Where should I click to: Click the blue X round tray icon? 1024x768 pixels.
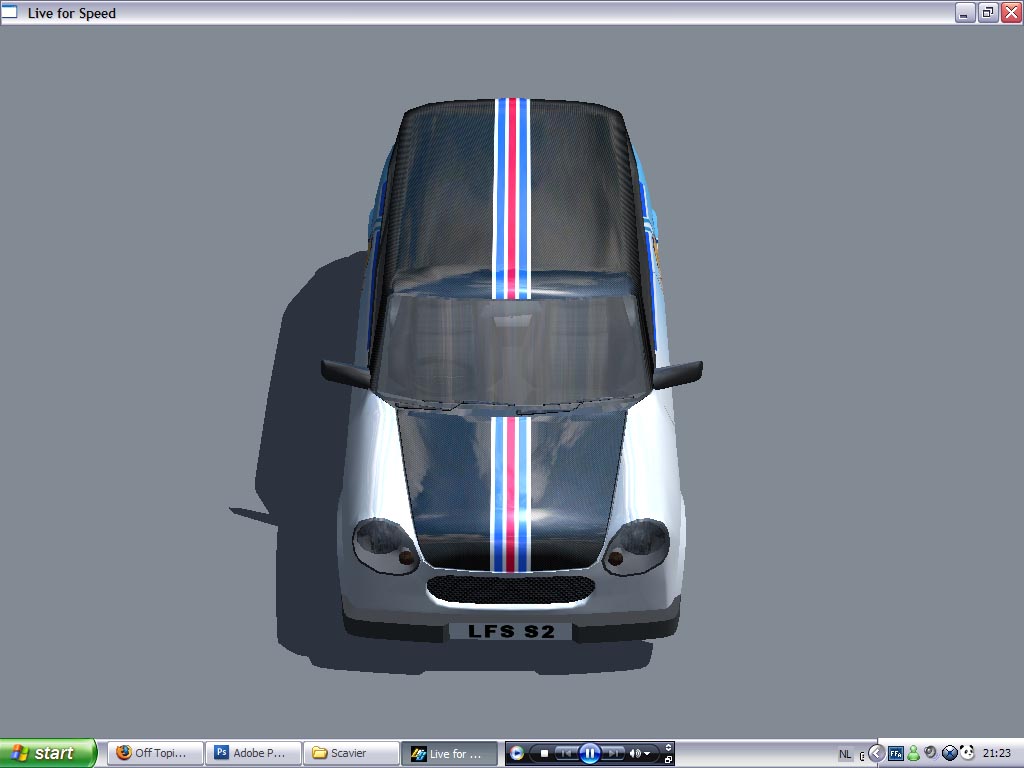tap(950, 754)
